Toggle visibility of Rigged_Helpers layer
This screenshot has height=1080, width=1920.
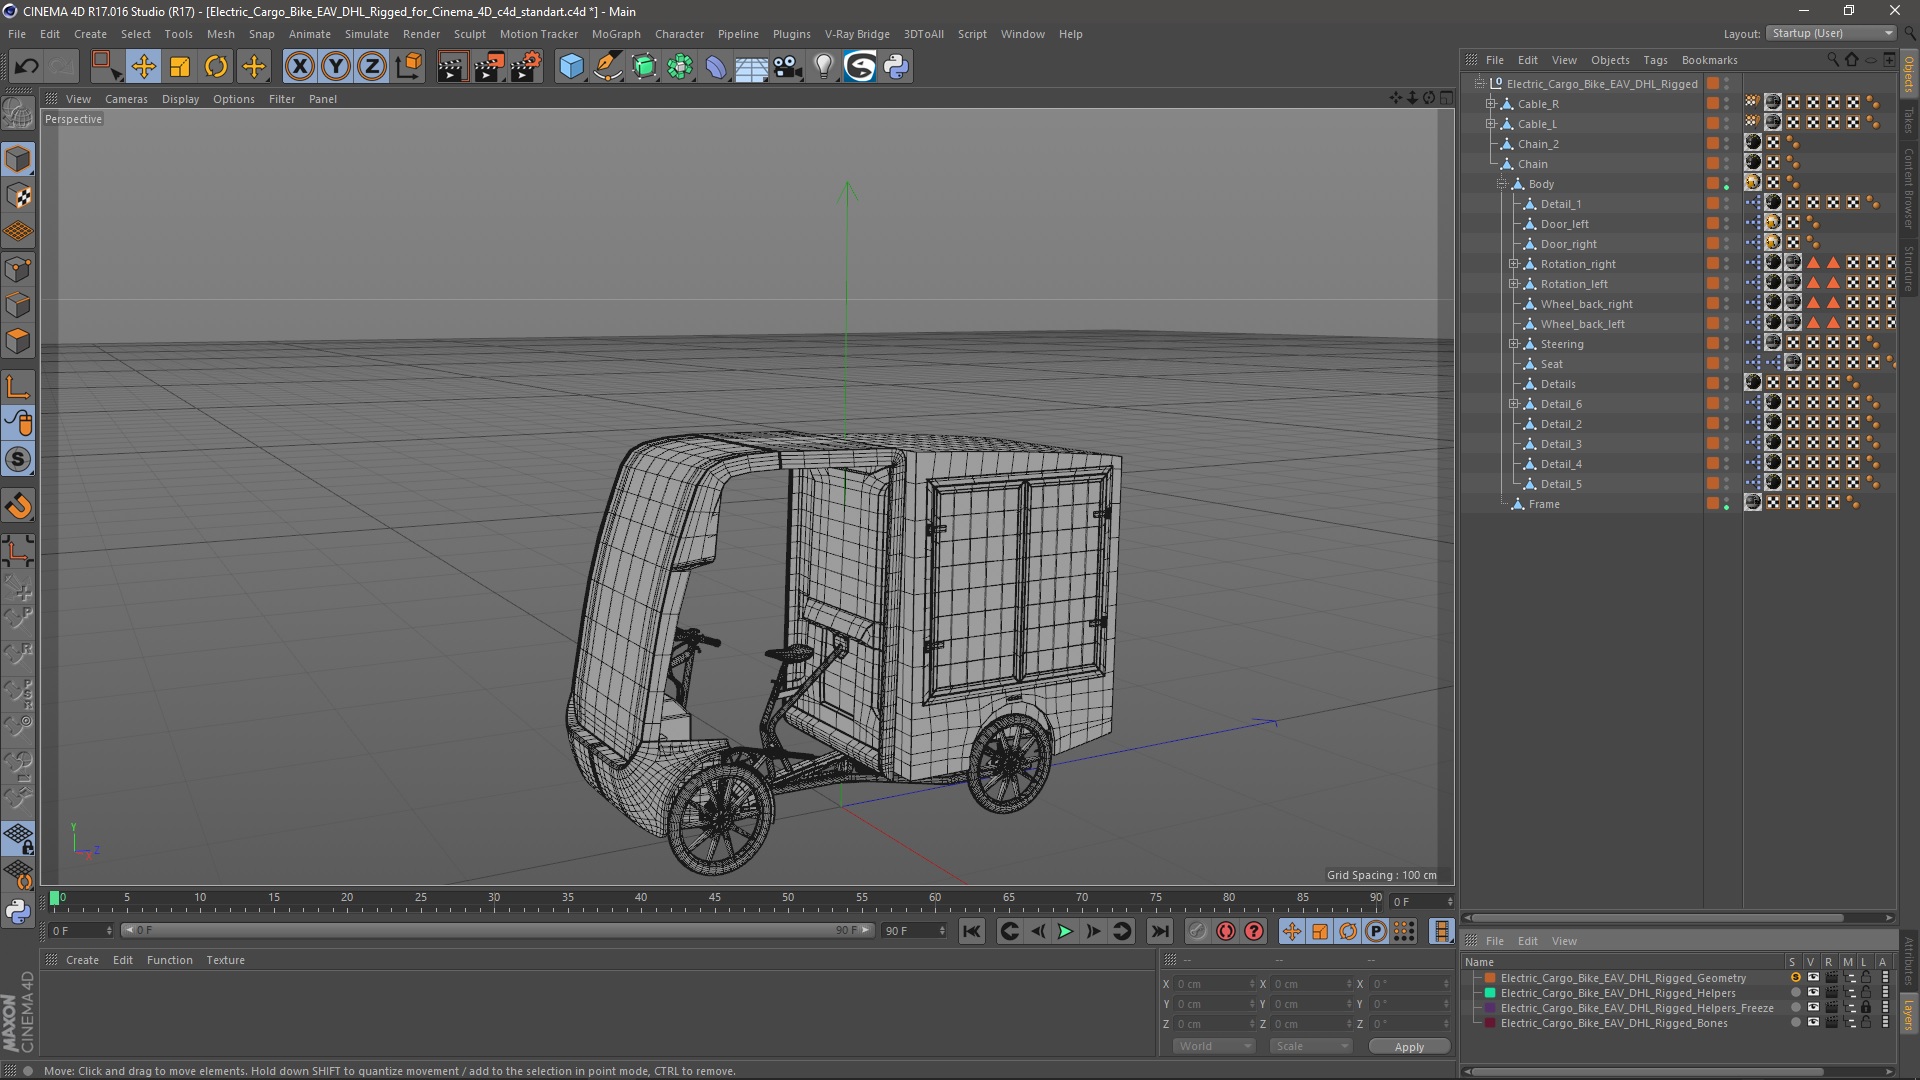click(1812, 993)
